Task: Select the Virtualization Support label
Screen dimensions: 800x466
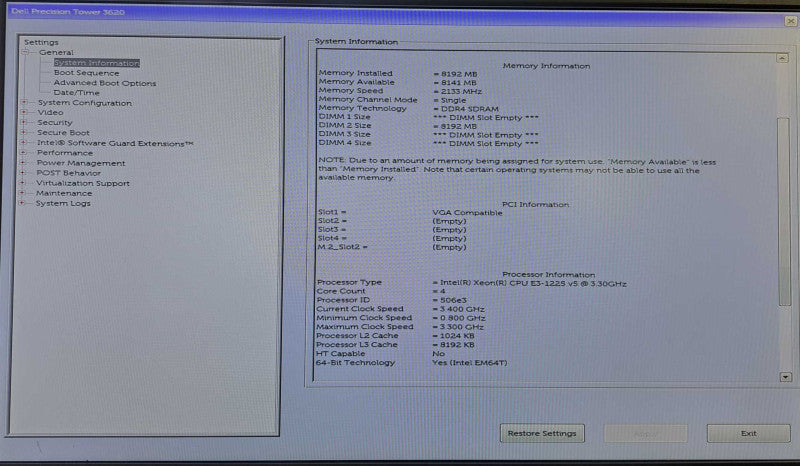Action: point(83,183)
